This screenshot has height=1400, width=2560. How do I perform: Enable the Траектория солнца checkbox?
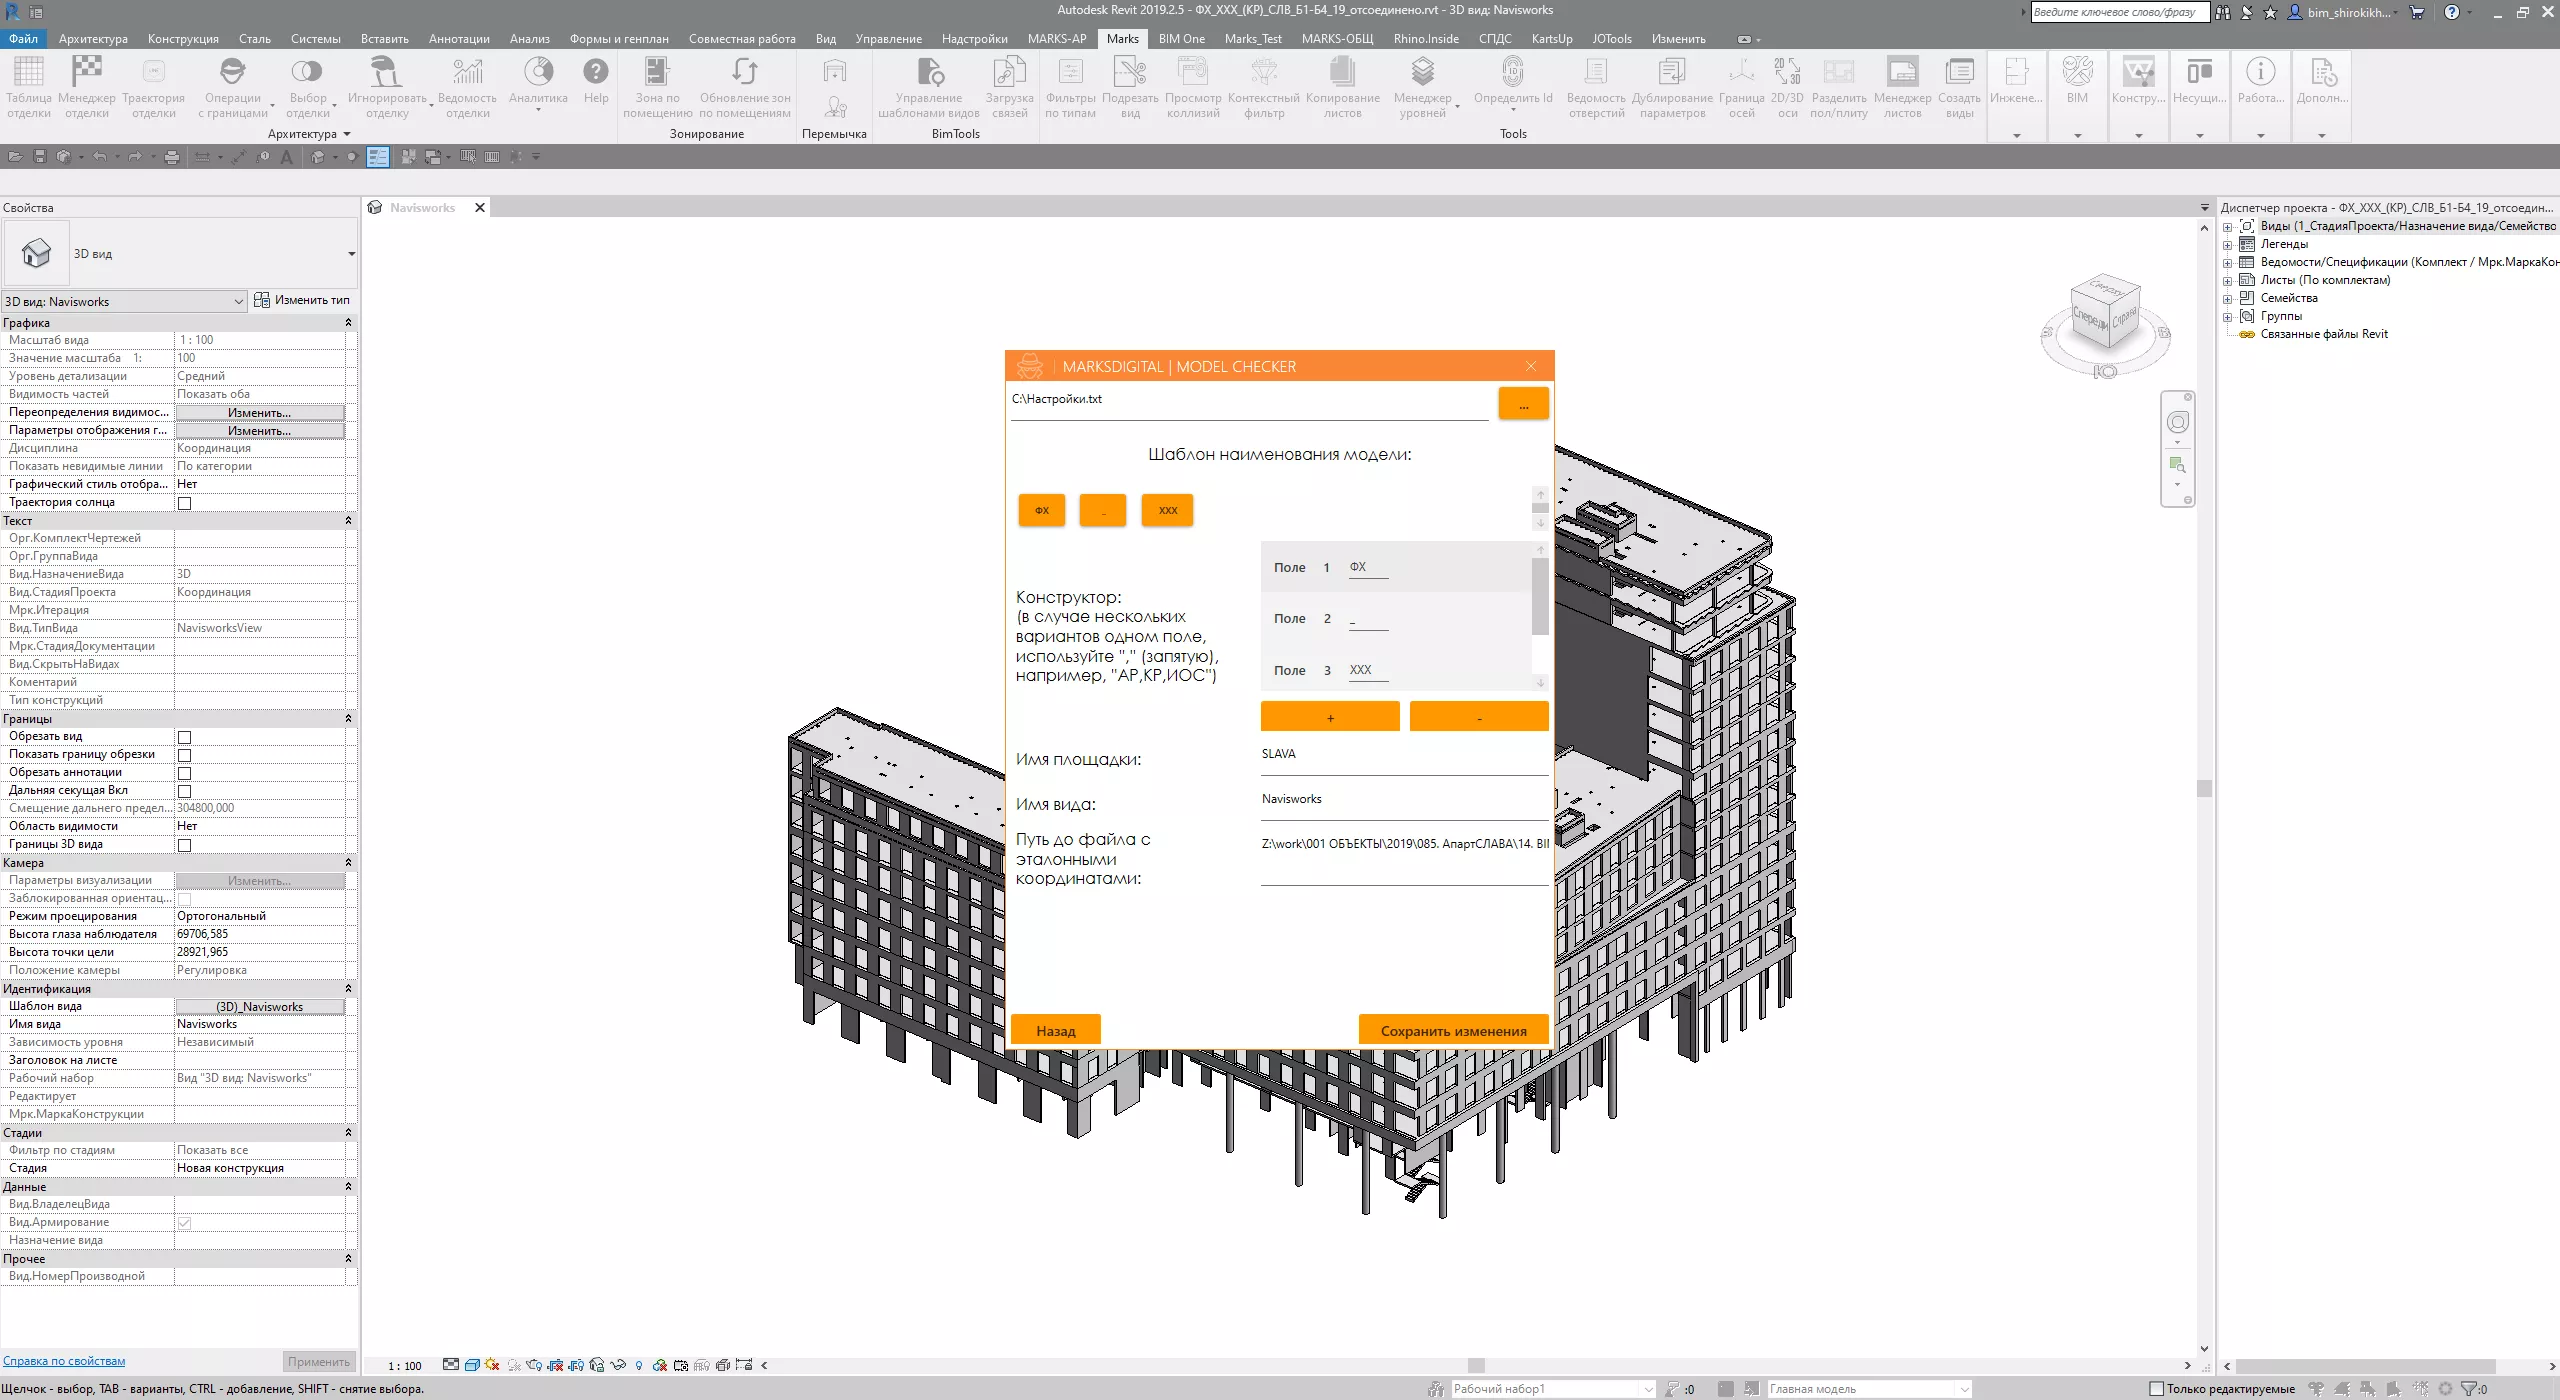click(185, 503)
